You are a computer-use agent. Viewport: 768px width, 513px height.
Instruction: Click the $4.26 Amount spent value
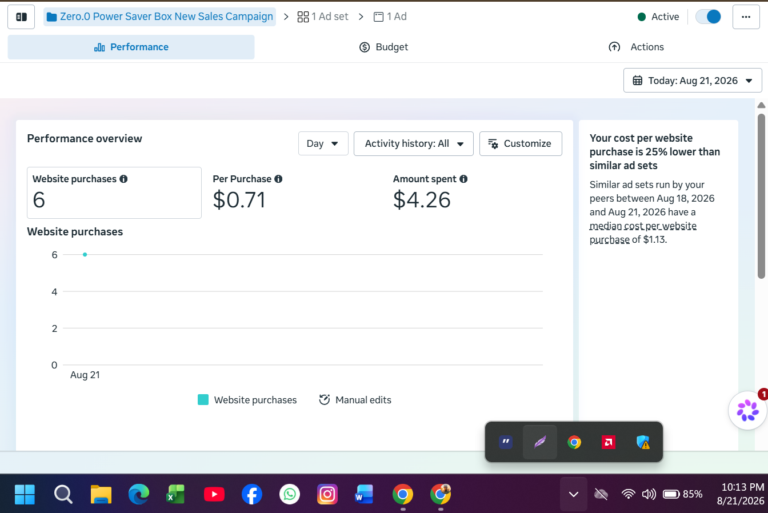(x=422, y=200)
